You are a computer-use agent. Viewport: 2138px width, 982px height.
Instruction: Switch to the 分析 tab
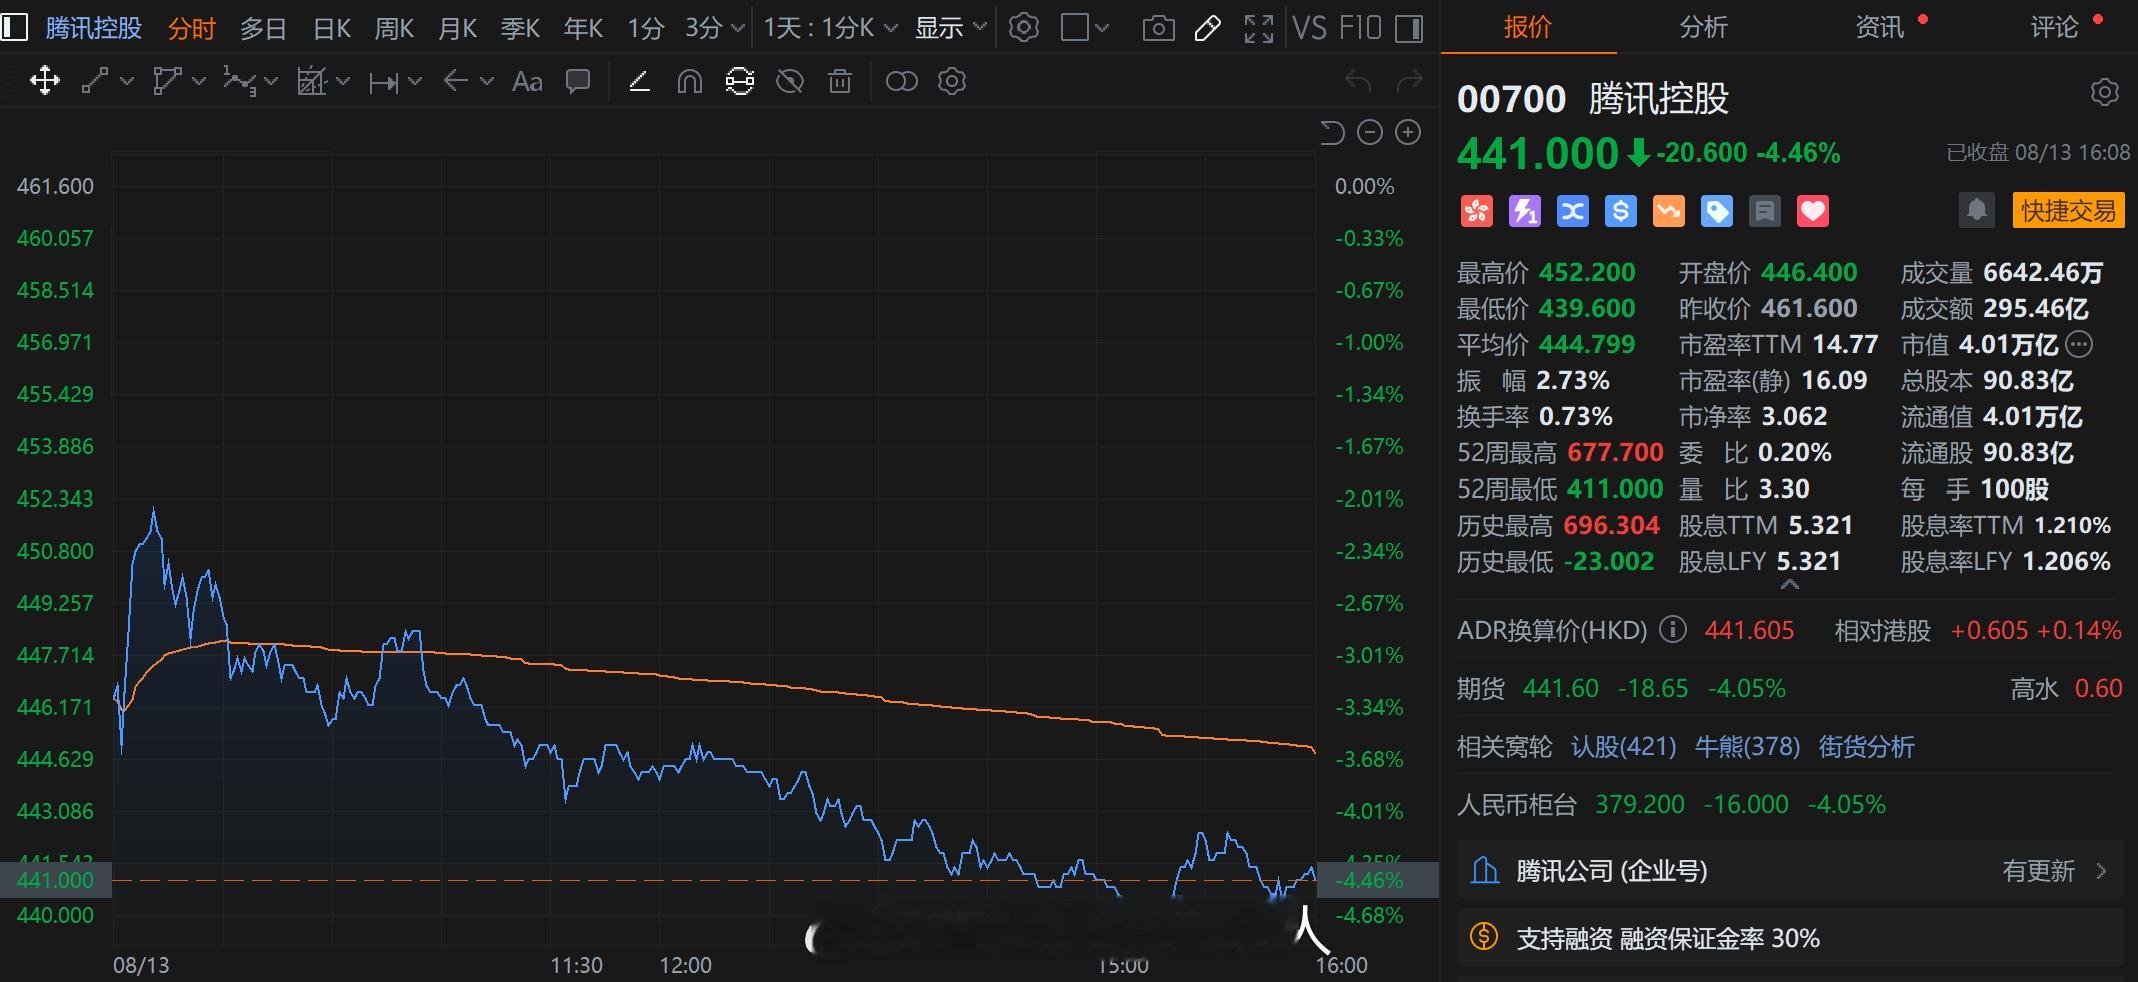tap(1703, 27)
